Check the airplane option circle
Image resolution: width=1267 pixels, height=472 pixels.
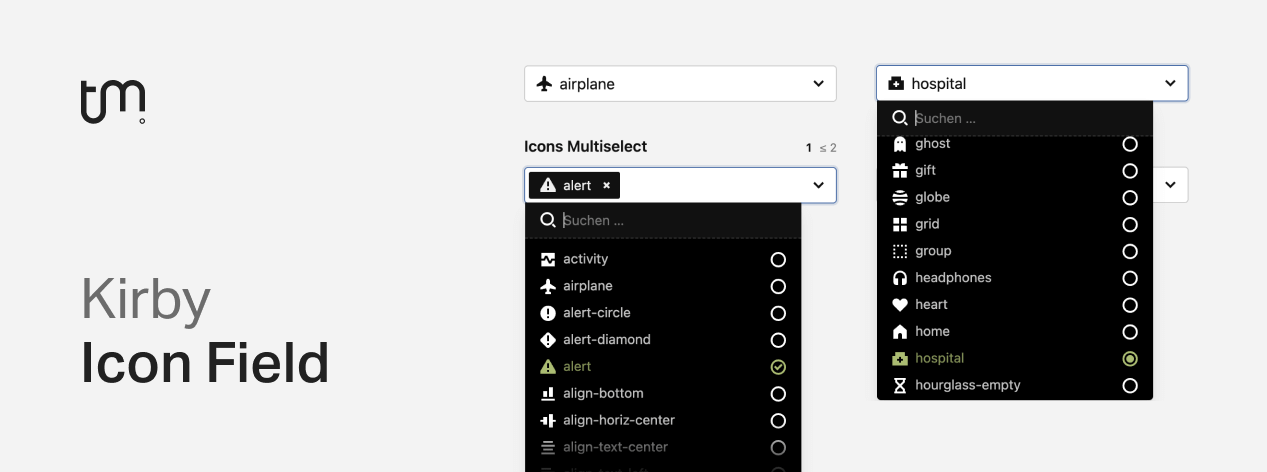click(x=778, y=286)
